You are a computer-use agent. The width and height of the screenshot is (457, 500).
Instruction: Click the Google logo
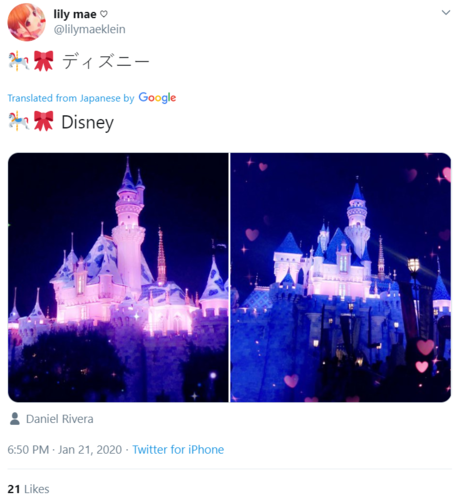[x=157, y=98]
